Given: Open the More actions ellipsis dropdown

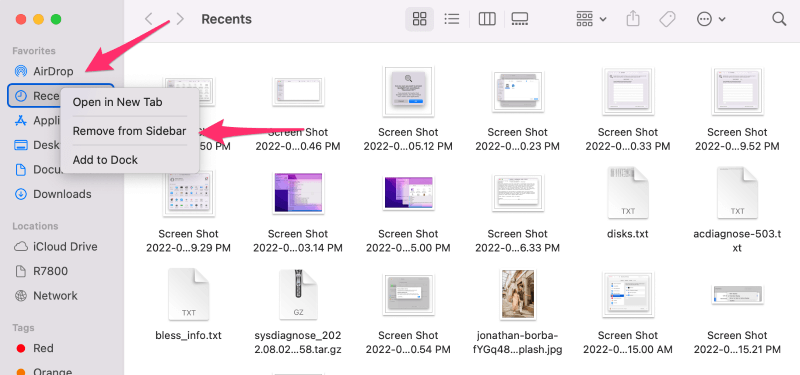Looking at the screenshot, I should coord(711,19).
